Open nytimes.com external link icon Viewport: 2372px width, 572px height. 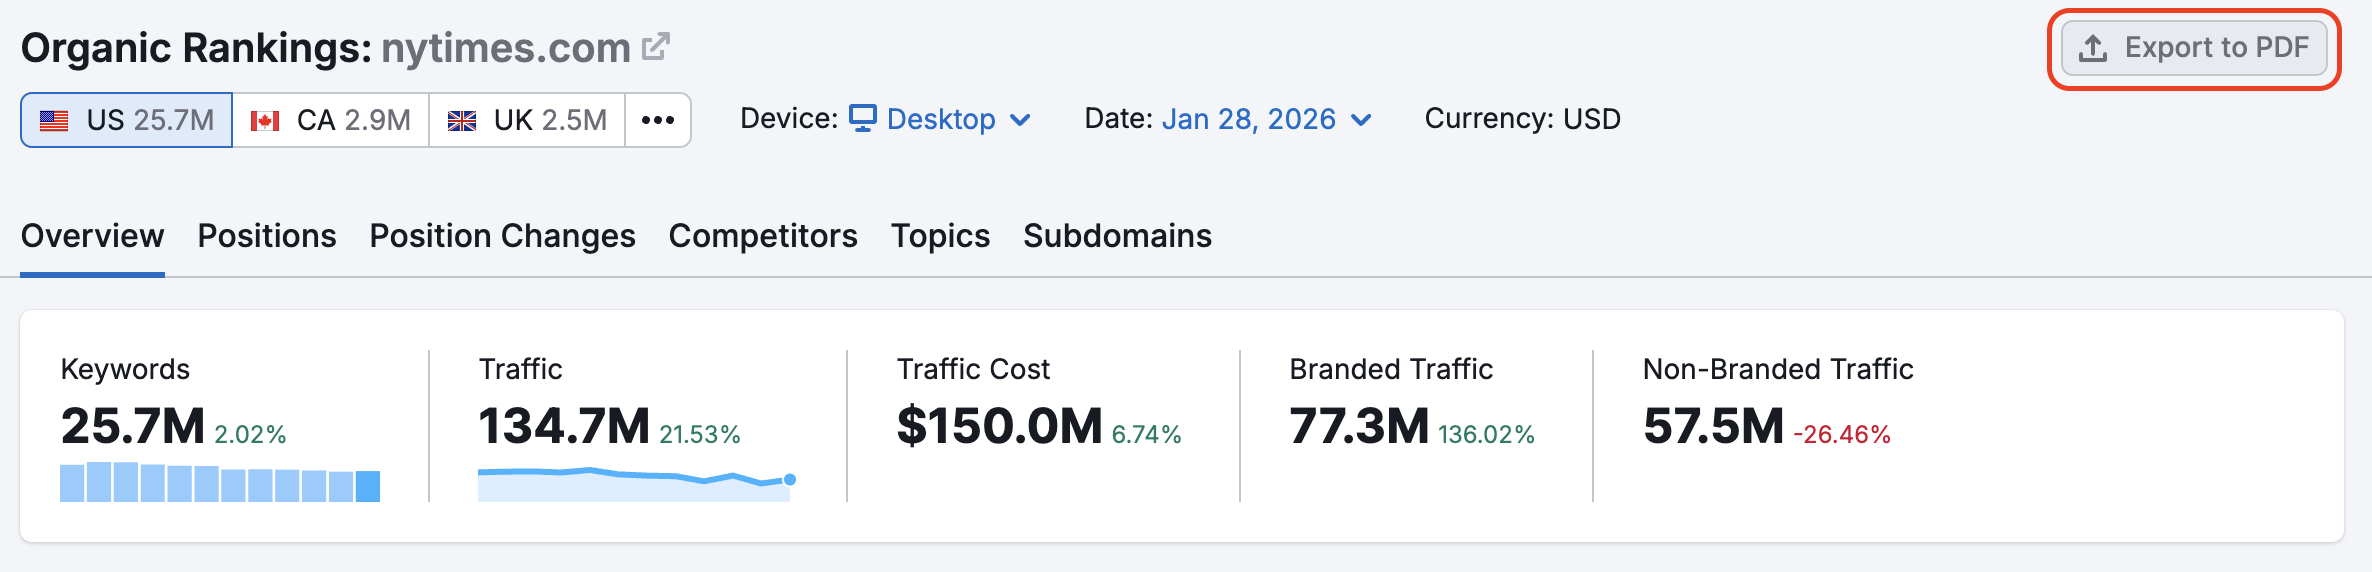pos(655,47)
